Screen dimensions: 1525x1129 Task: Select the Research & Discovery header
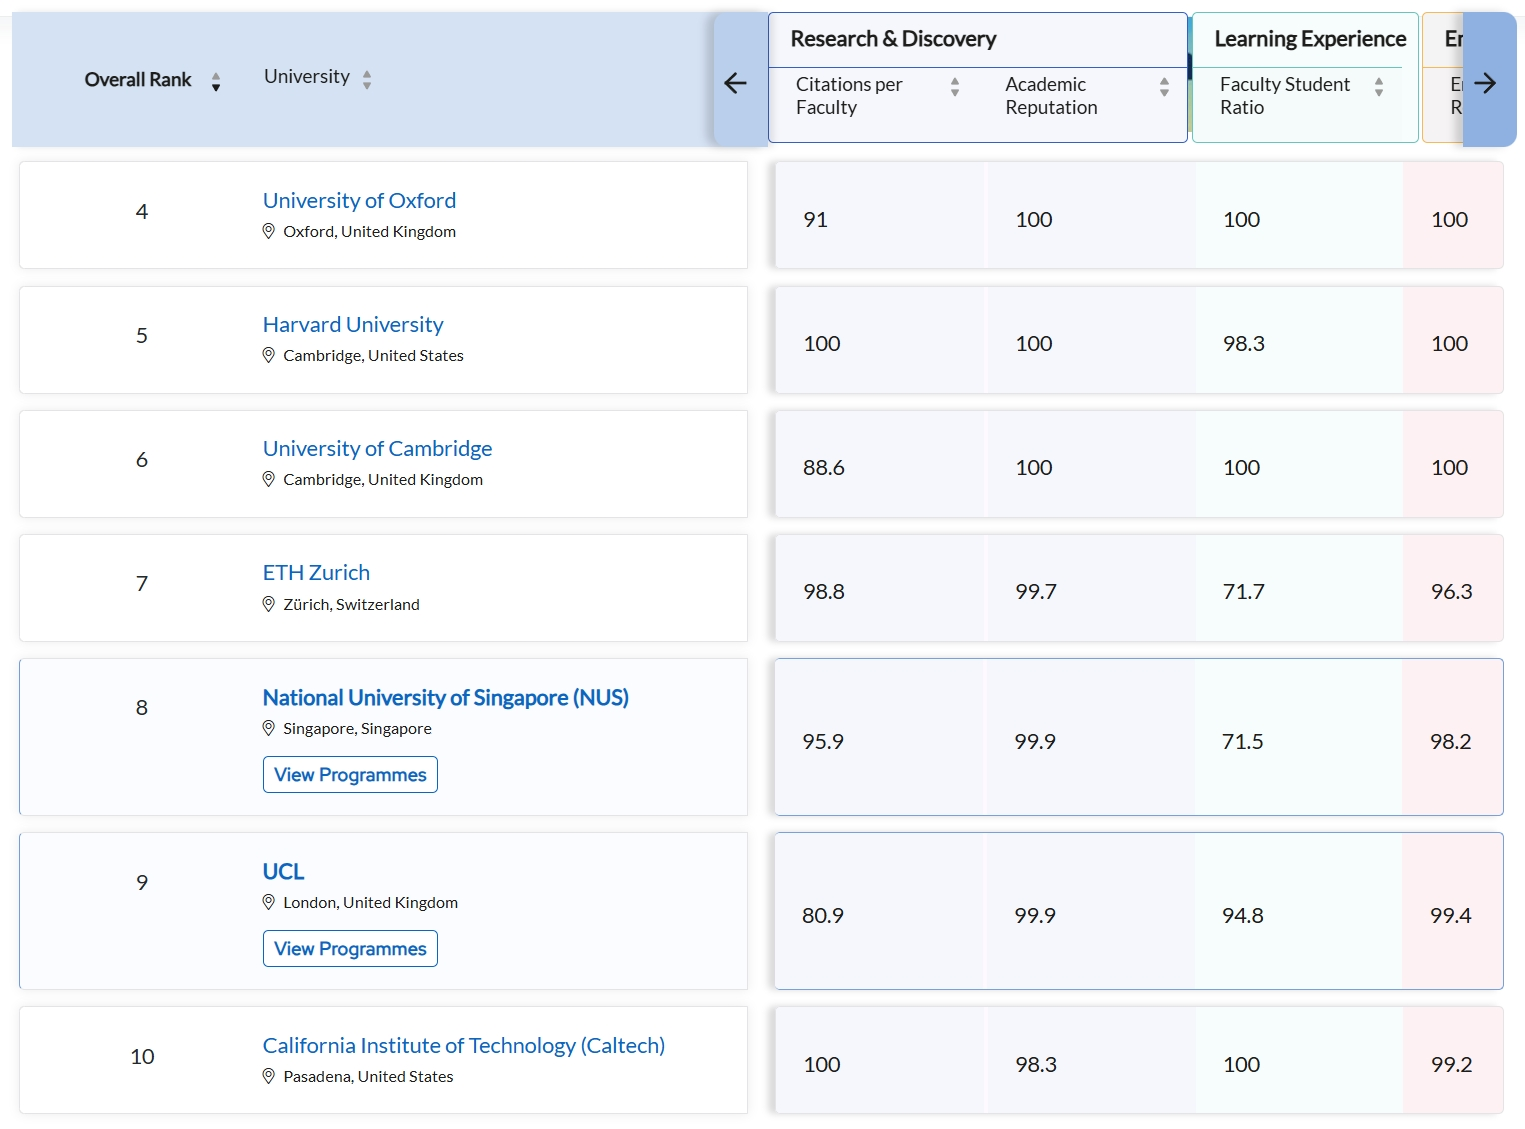[893, 39]
